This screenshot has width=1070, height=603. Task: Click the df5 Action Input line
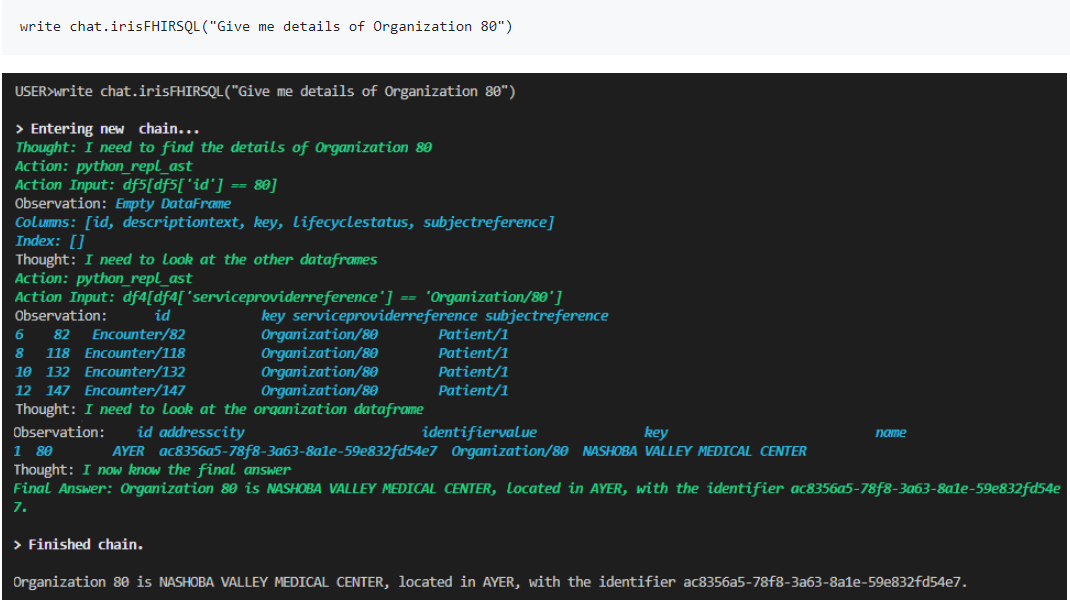click(146, 185)
